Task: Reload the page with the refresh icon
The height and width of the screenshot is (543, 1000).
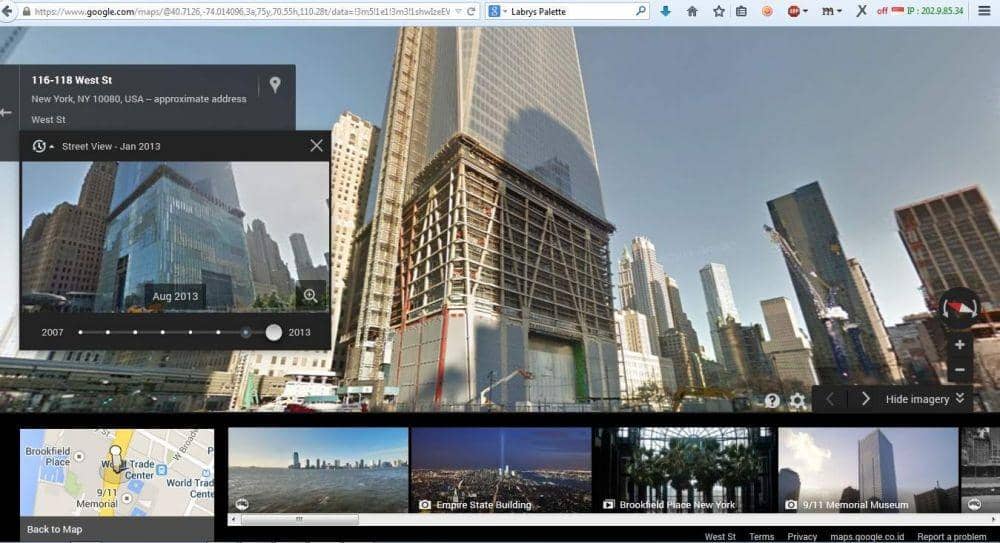Action: [x=471, y=11]
